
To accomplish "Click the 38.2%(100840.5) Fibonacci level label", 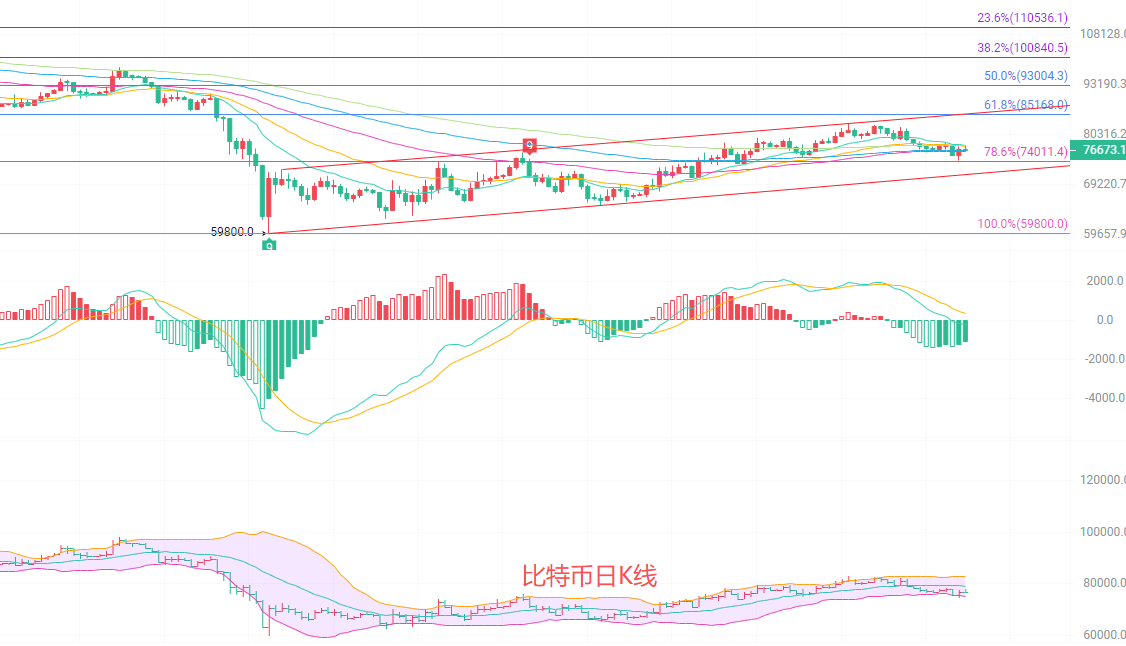I will pyautogui.click(x=1023, y=48).
